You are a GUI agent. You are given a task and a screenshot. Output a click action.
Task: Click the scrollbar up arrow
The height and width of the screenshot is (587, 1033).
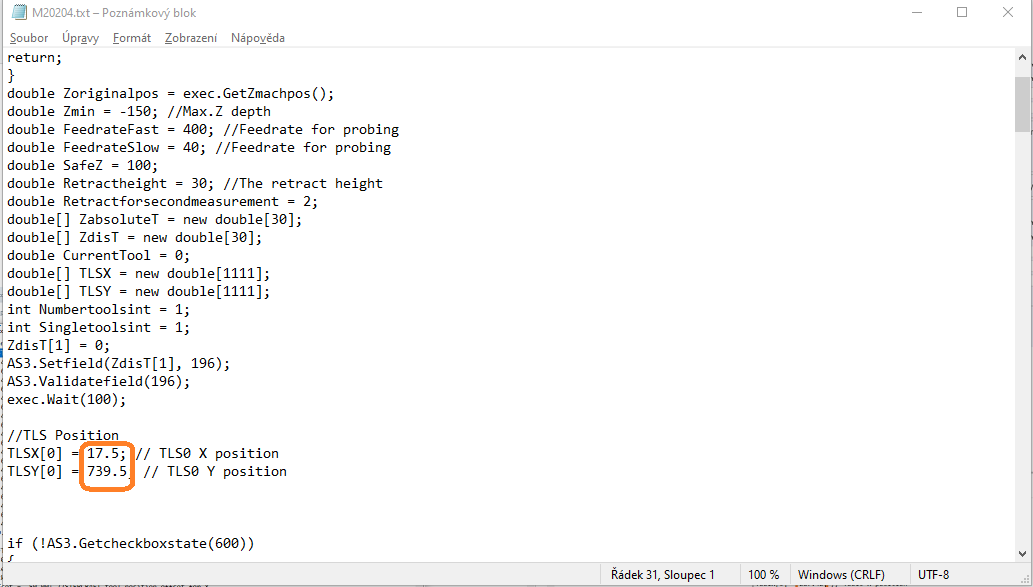pyautogui.click(x=1022, y=58)
